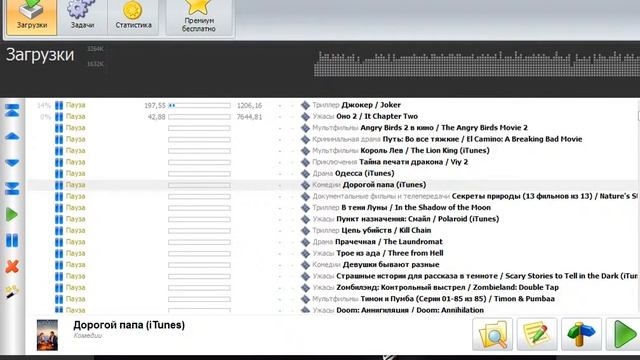Click pause icon in Viy 2 row

point(59,162)
